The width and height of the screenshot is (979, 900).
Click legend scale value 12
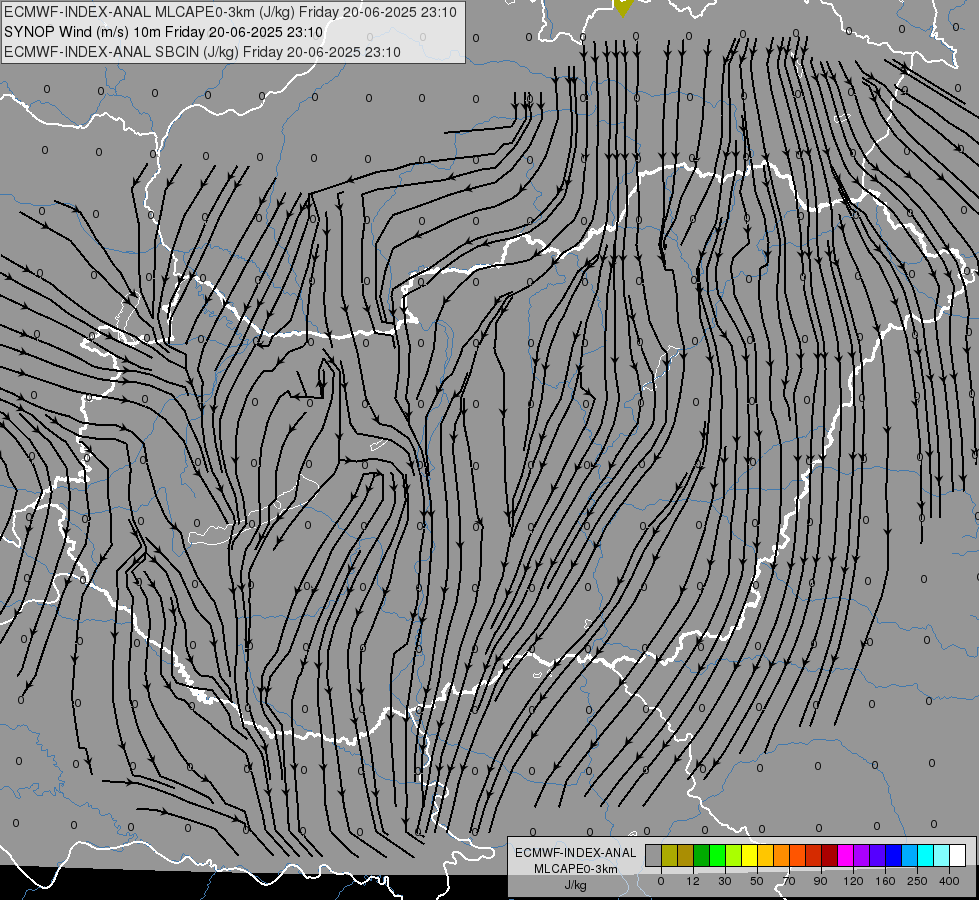tap(693, 881)
